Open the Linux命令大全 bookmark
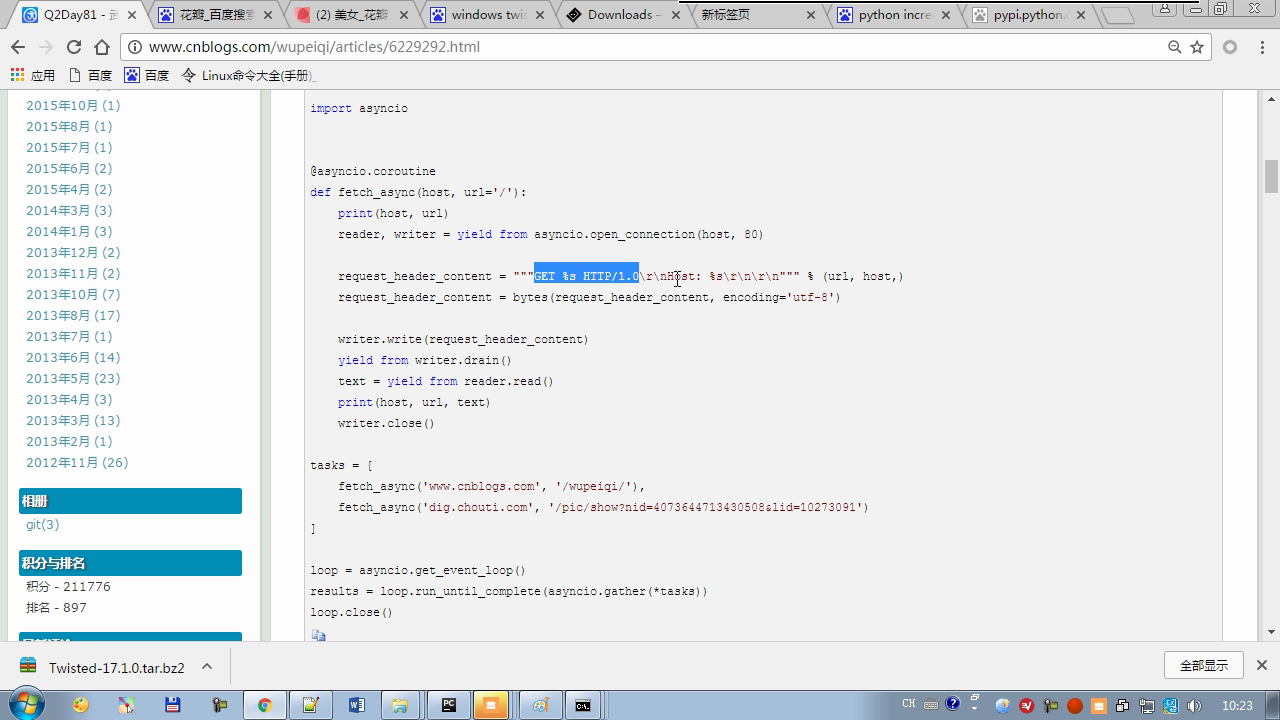Screen dimensions: 1280x720 point(248,75)
